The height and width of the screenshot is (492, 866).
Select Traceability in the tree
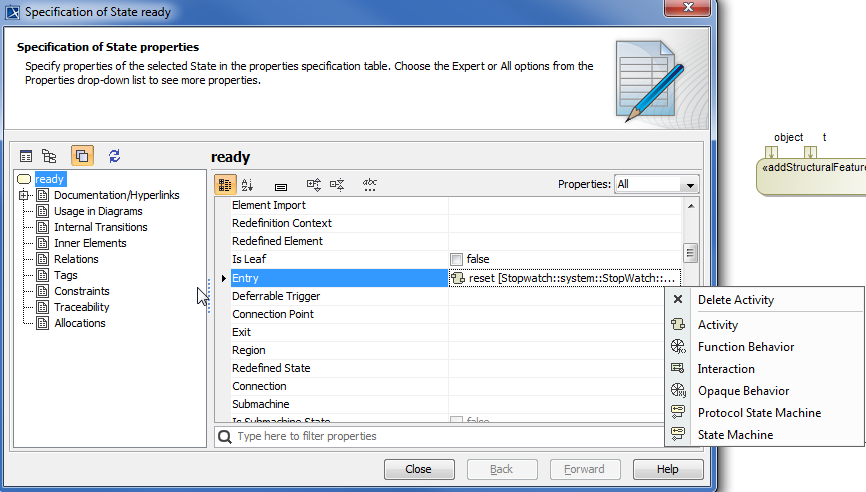point(82,307)
